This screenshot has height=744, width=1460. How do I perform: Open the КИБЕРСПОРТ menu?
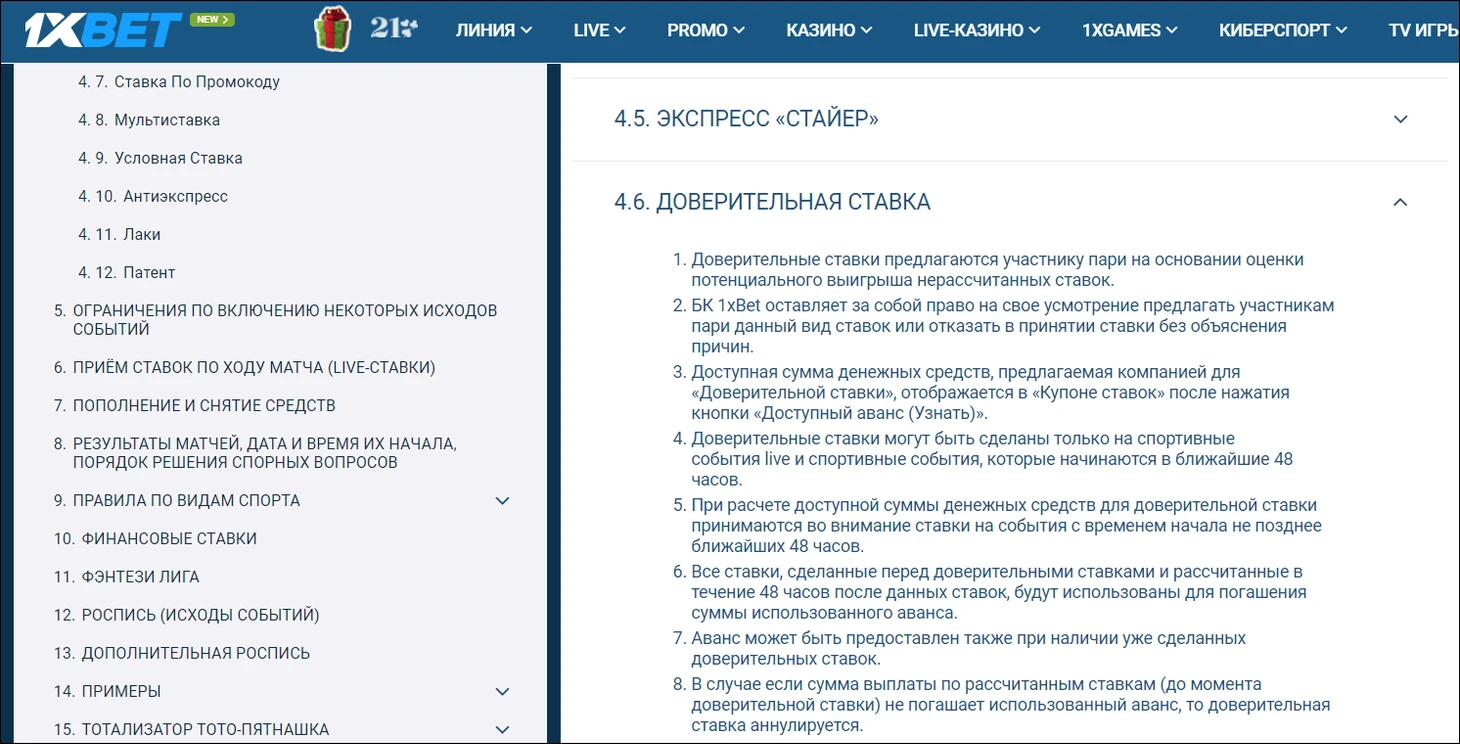point(1284,30)
